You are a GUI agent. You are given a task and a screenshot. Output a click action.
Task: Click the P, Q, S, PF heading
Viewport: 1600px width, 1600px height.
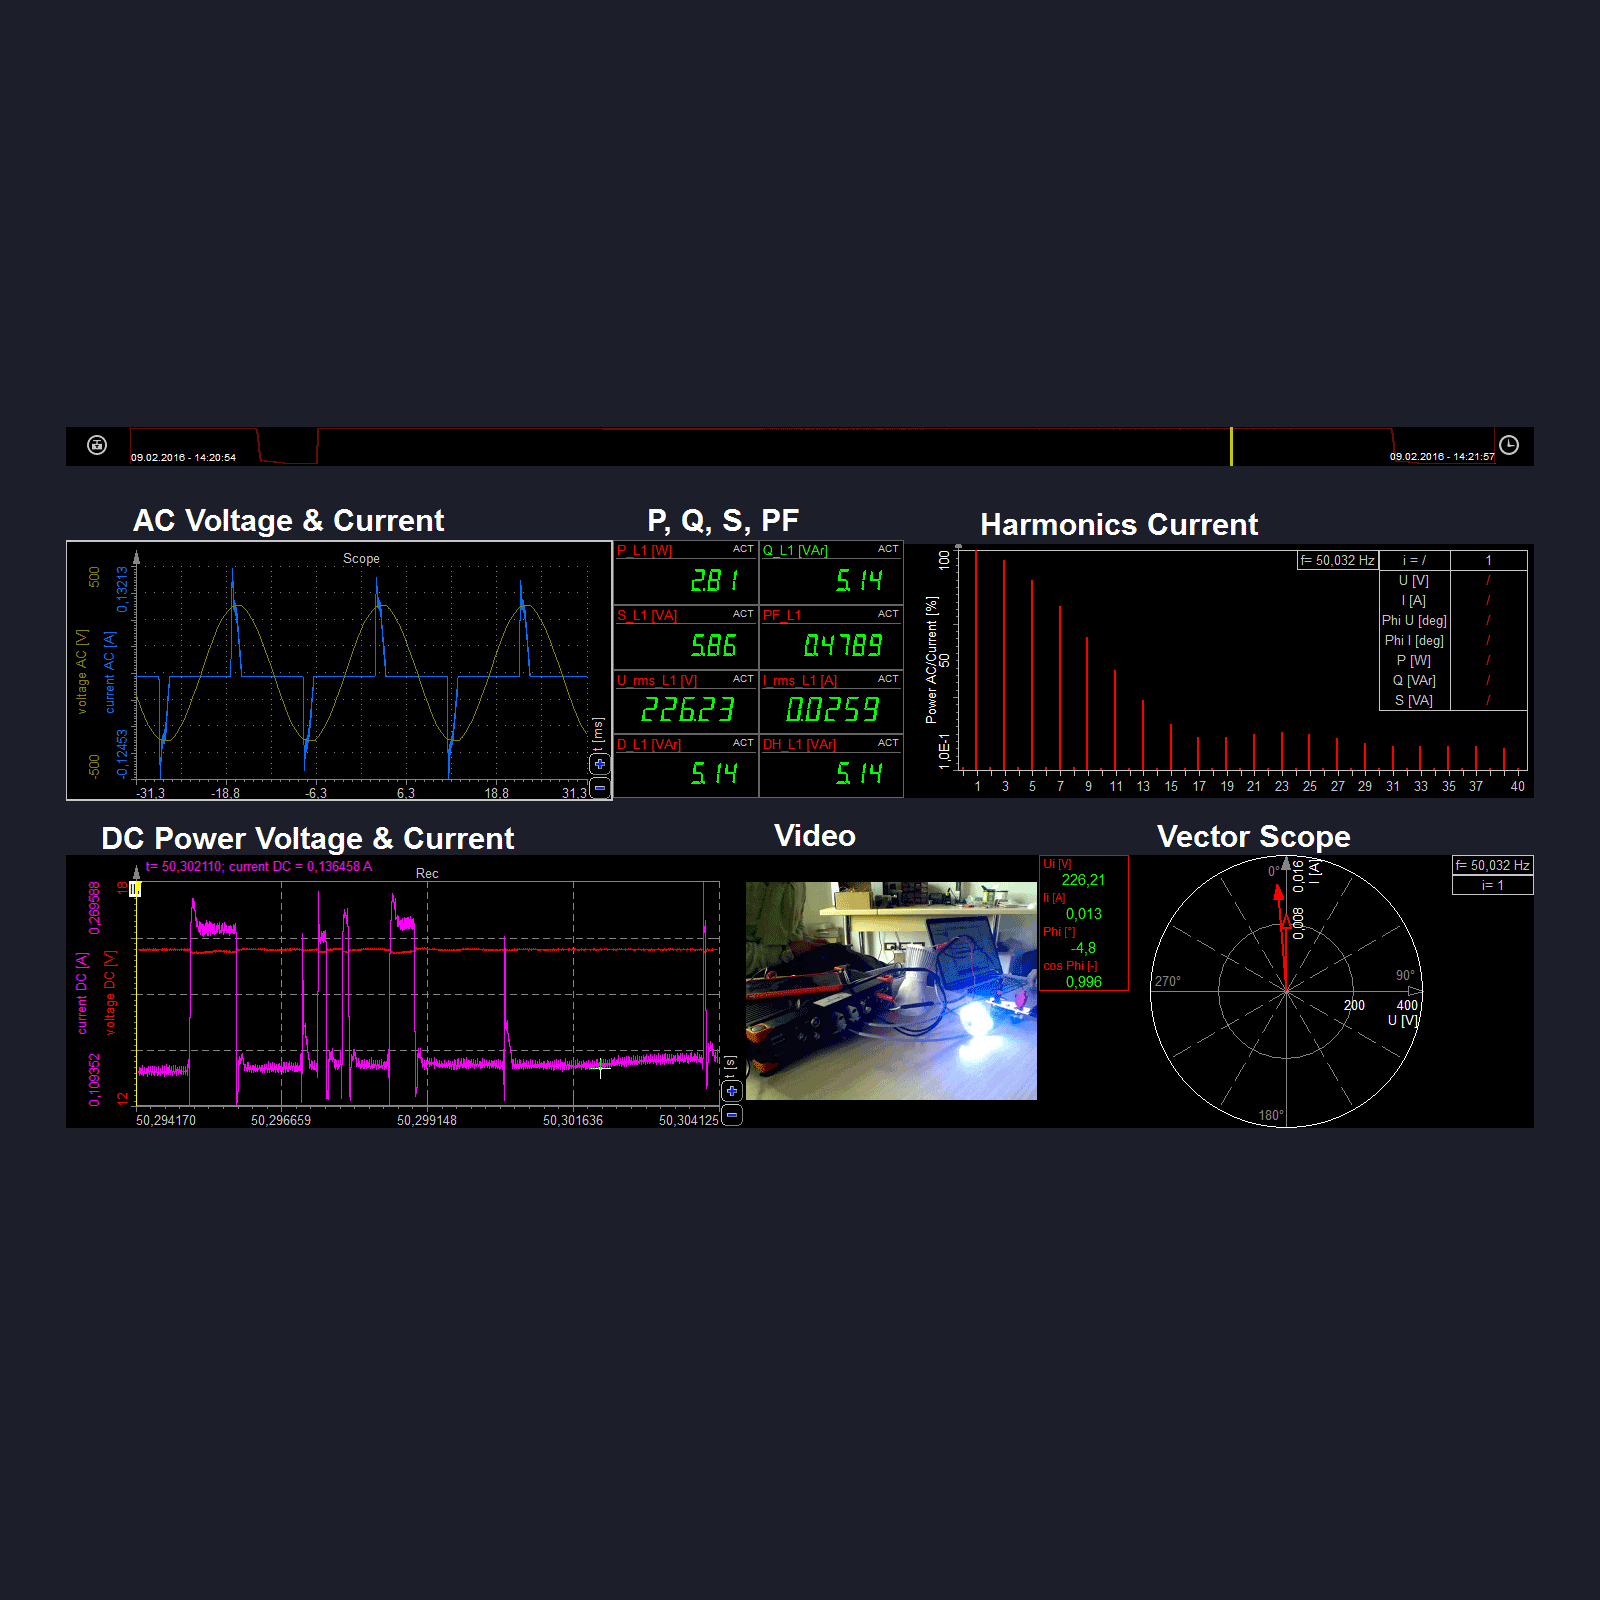click(723, 521)
